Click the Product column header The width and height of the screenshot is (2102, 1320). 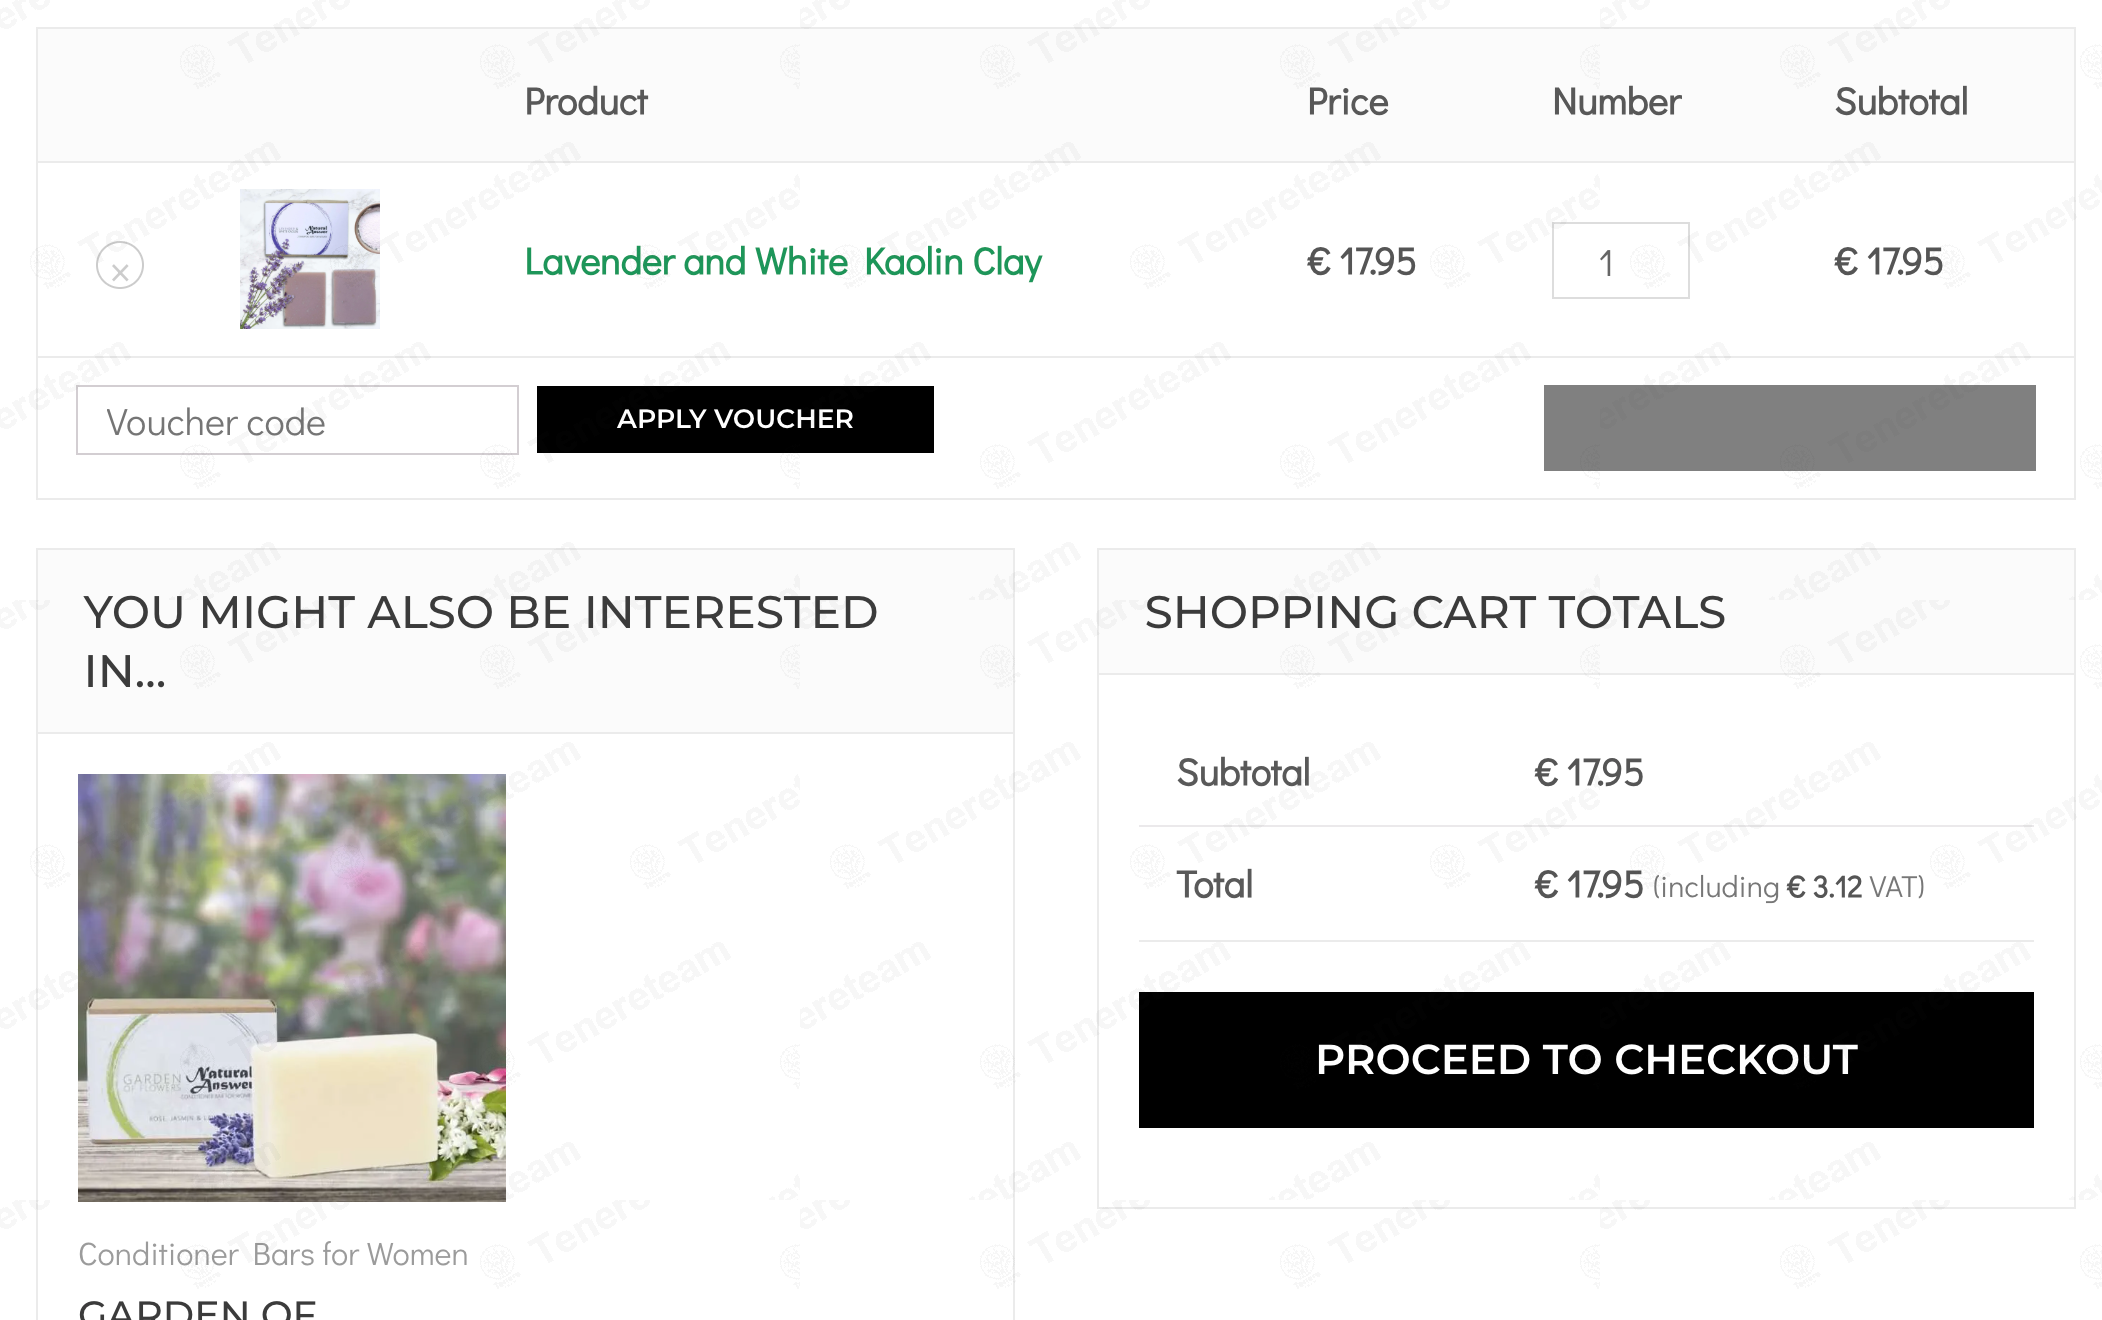(586, 102)
